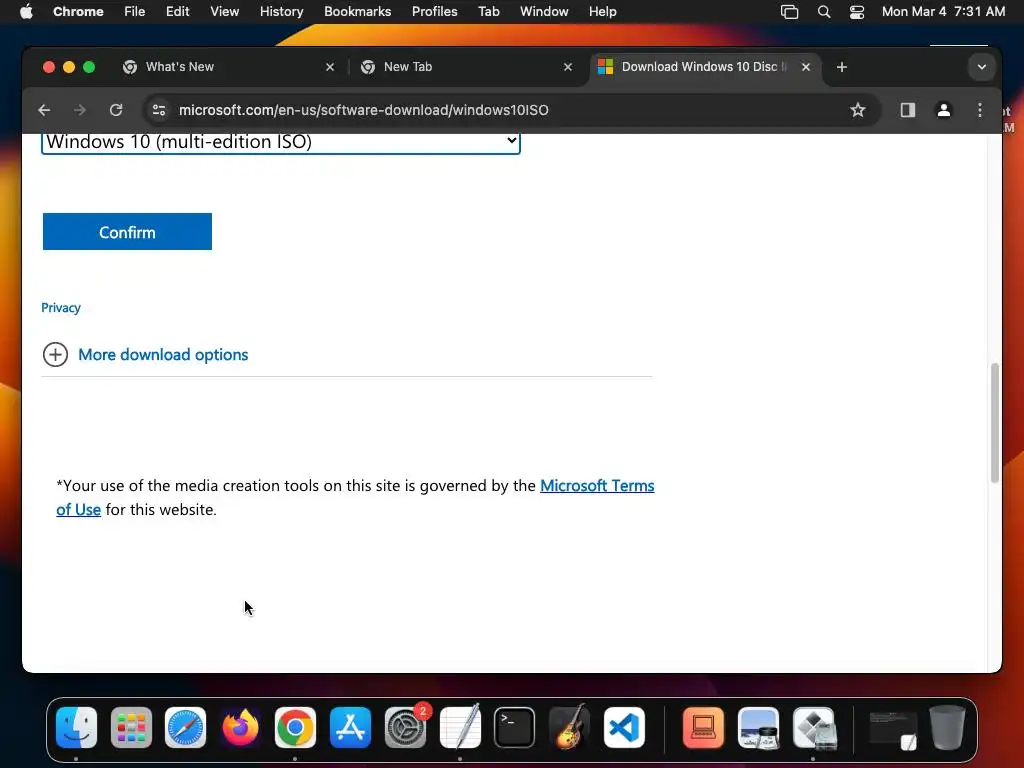Image resolution: width=1024 pixels, height=768 pixels.
Task: Close the Download Windows 10 tab
Action: pos(806,67)
